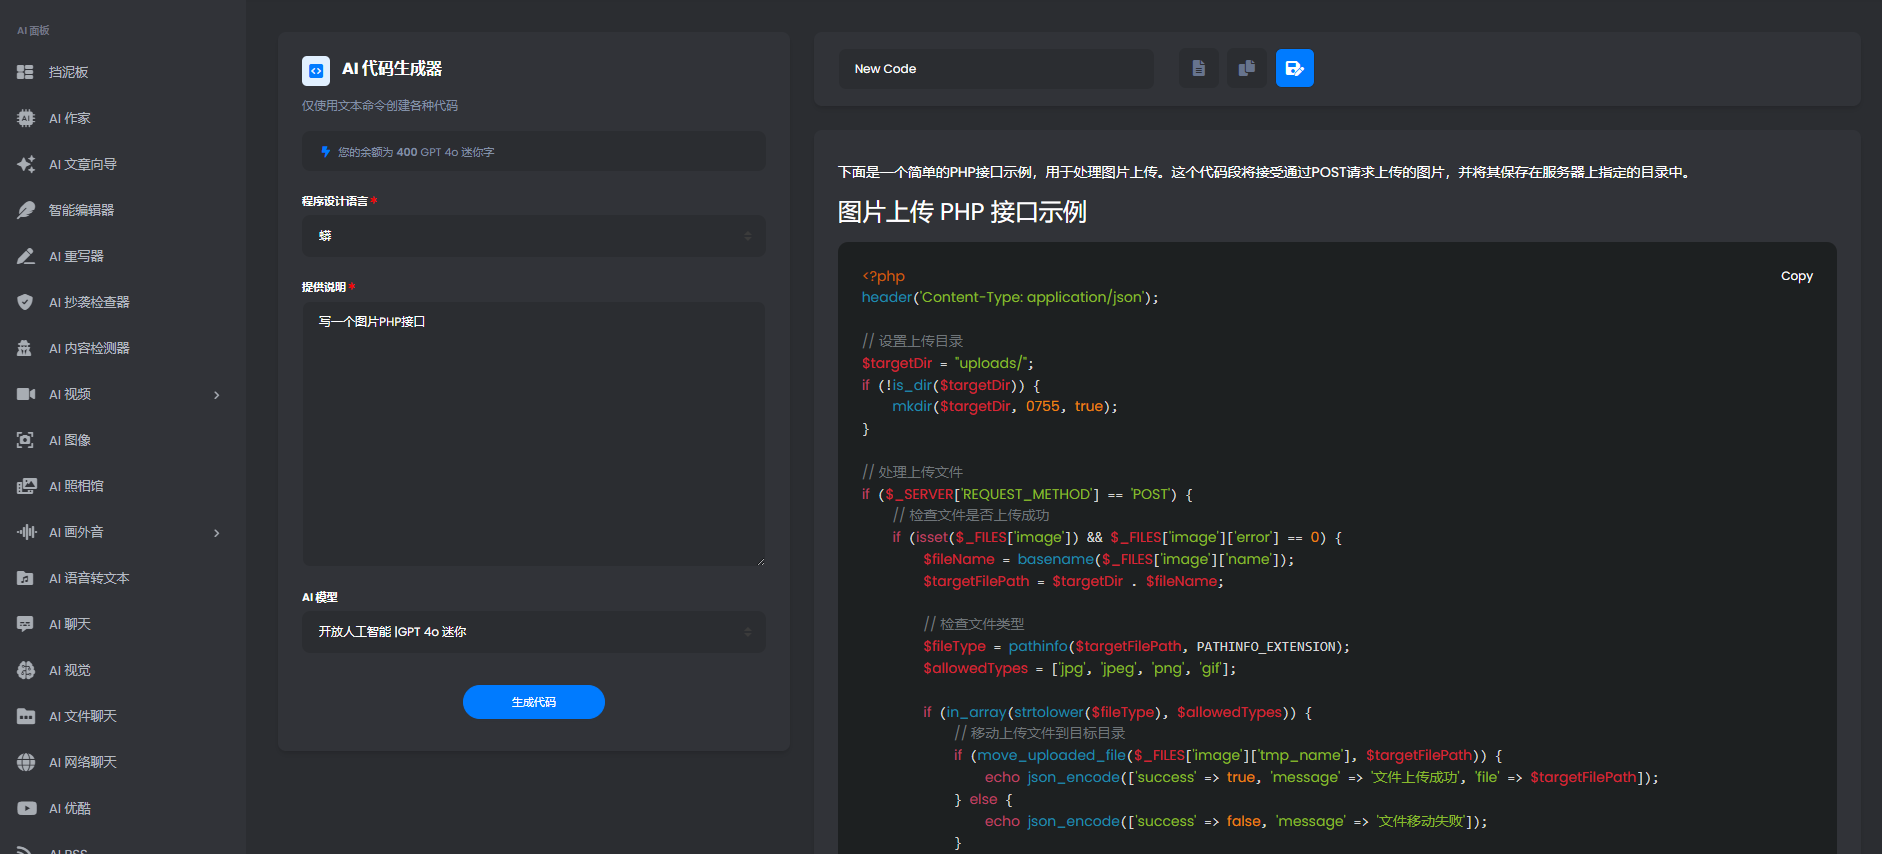The height and width of the screenshot is (854, 1882).
Task: Click the copy icon in code toolbar
Action: point(1246,69)
